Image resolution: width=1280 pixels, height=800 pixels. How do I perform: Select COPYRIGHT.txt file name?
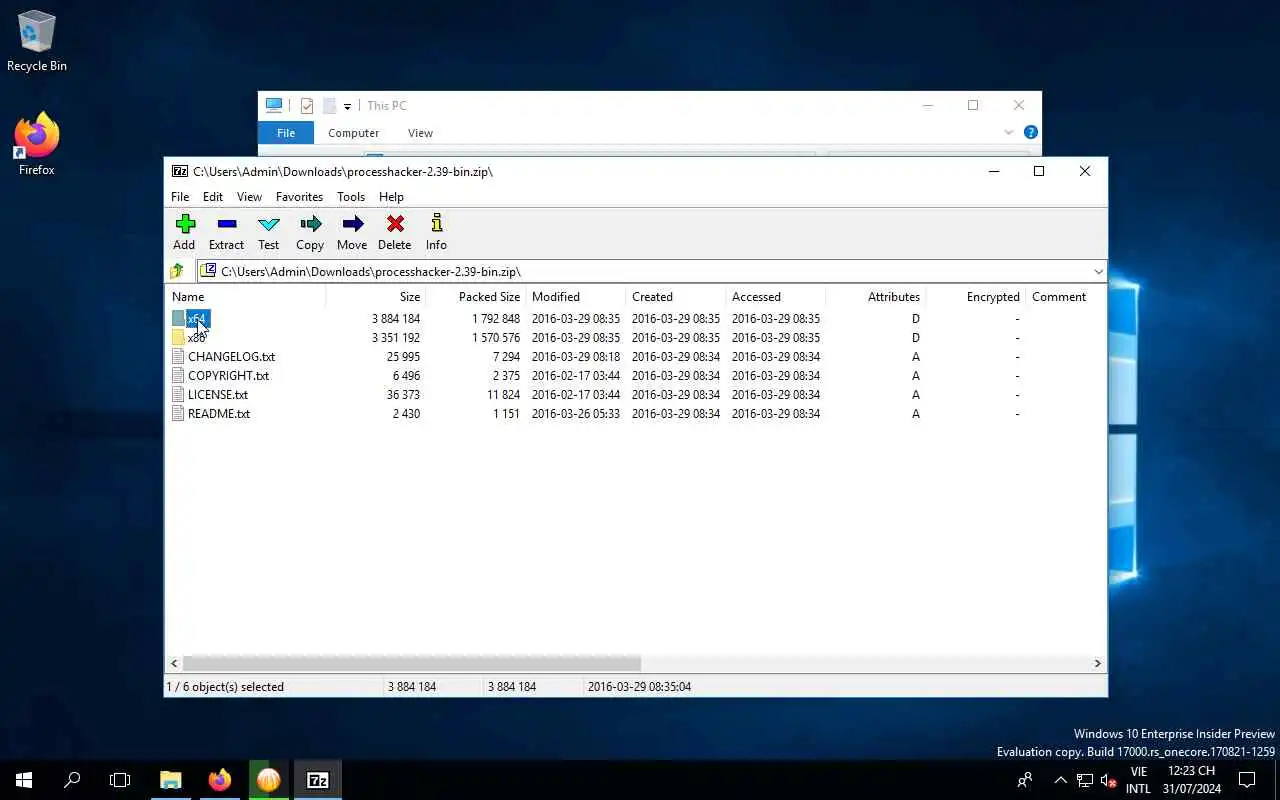click(x=228, y=376)
